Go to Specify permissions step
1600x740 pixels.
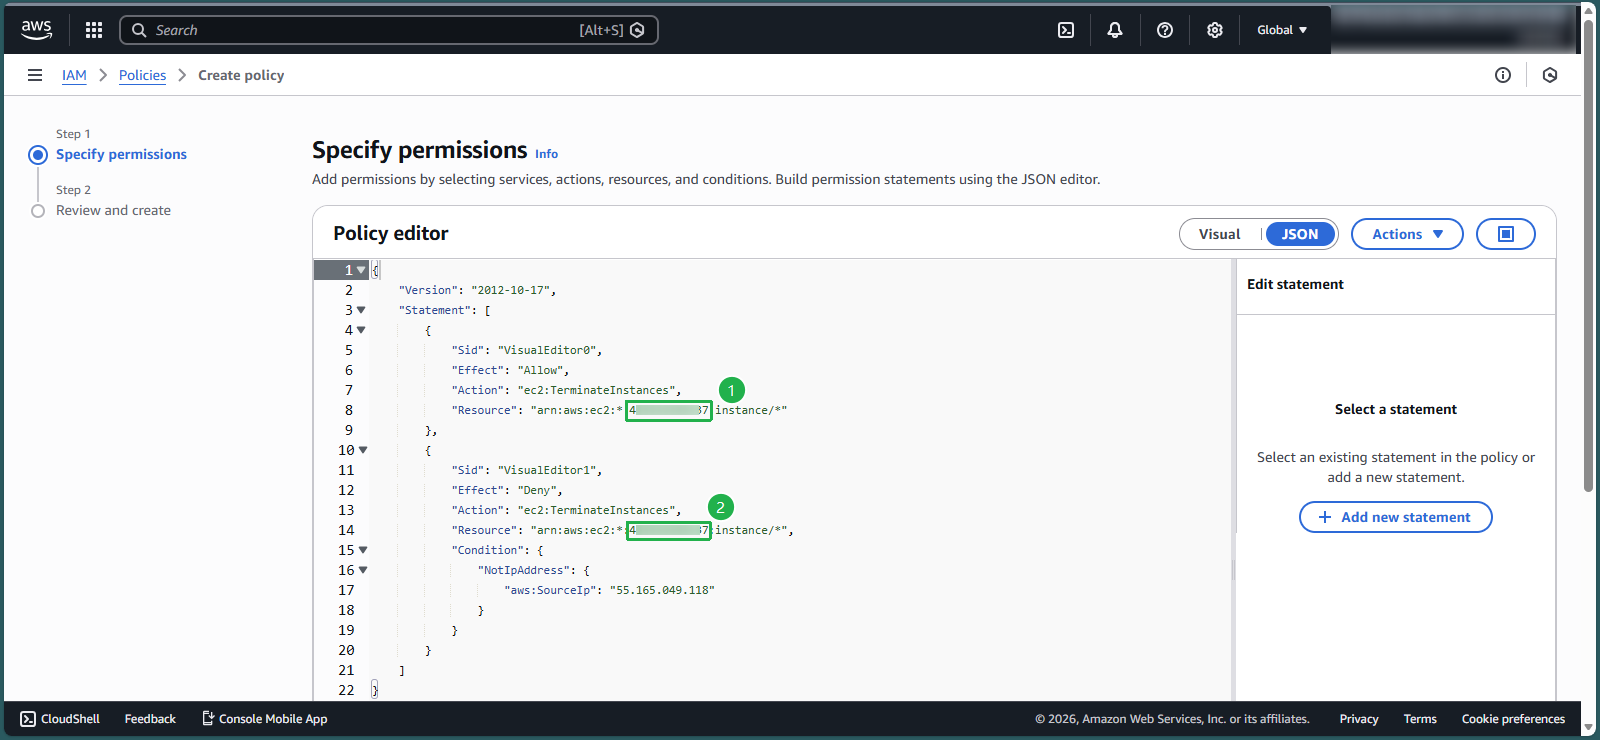[121, 154]
